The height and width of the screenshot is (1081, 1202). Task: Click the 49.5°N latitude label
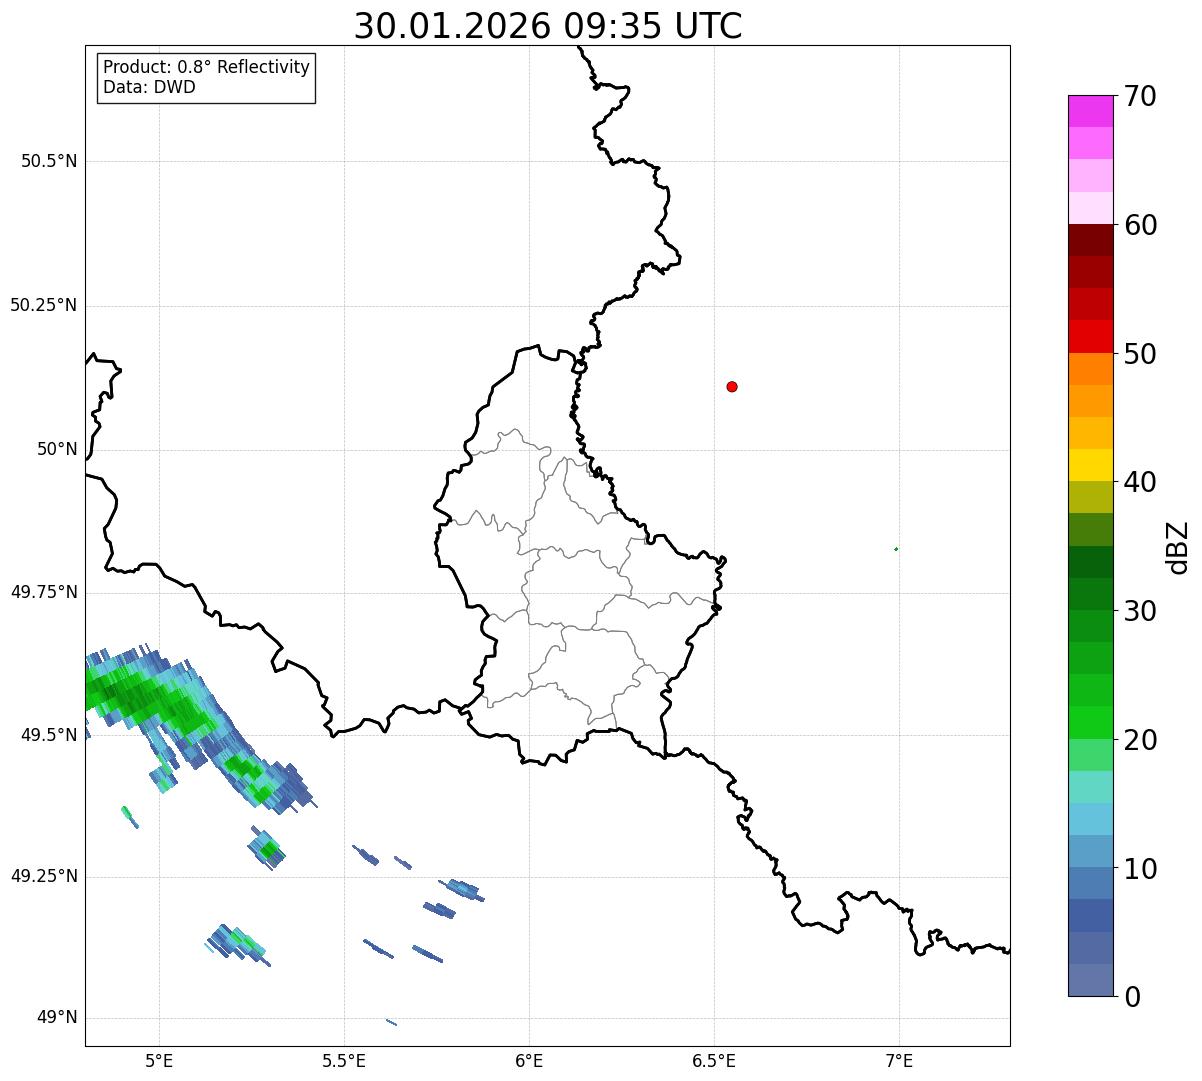[49, 735]
